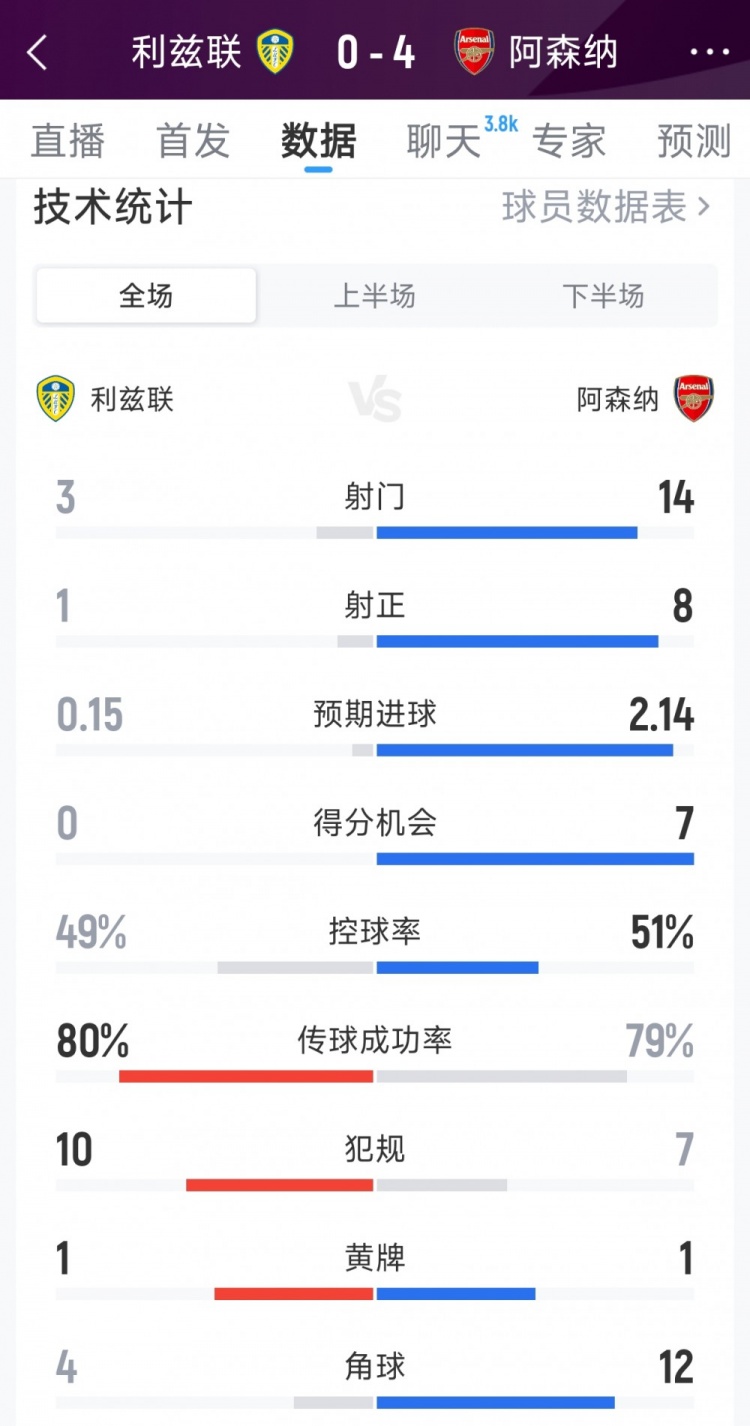Tap the back arrow in header
Screen dimensions: 750x1426
(37, 52)
